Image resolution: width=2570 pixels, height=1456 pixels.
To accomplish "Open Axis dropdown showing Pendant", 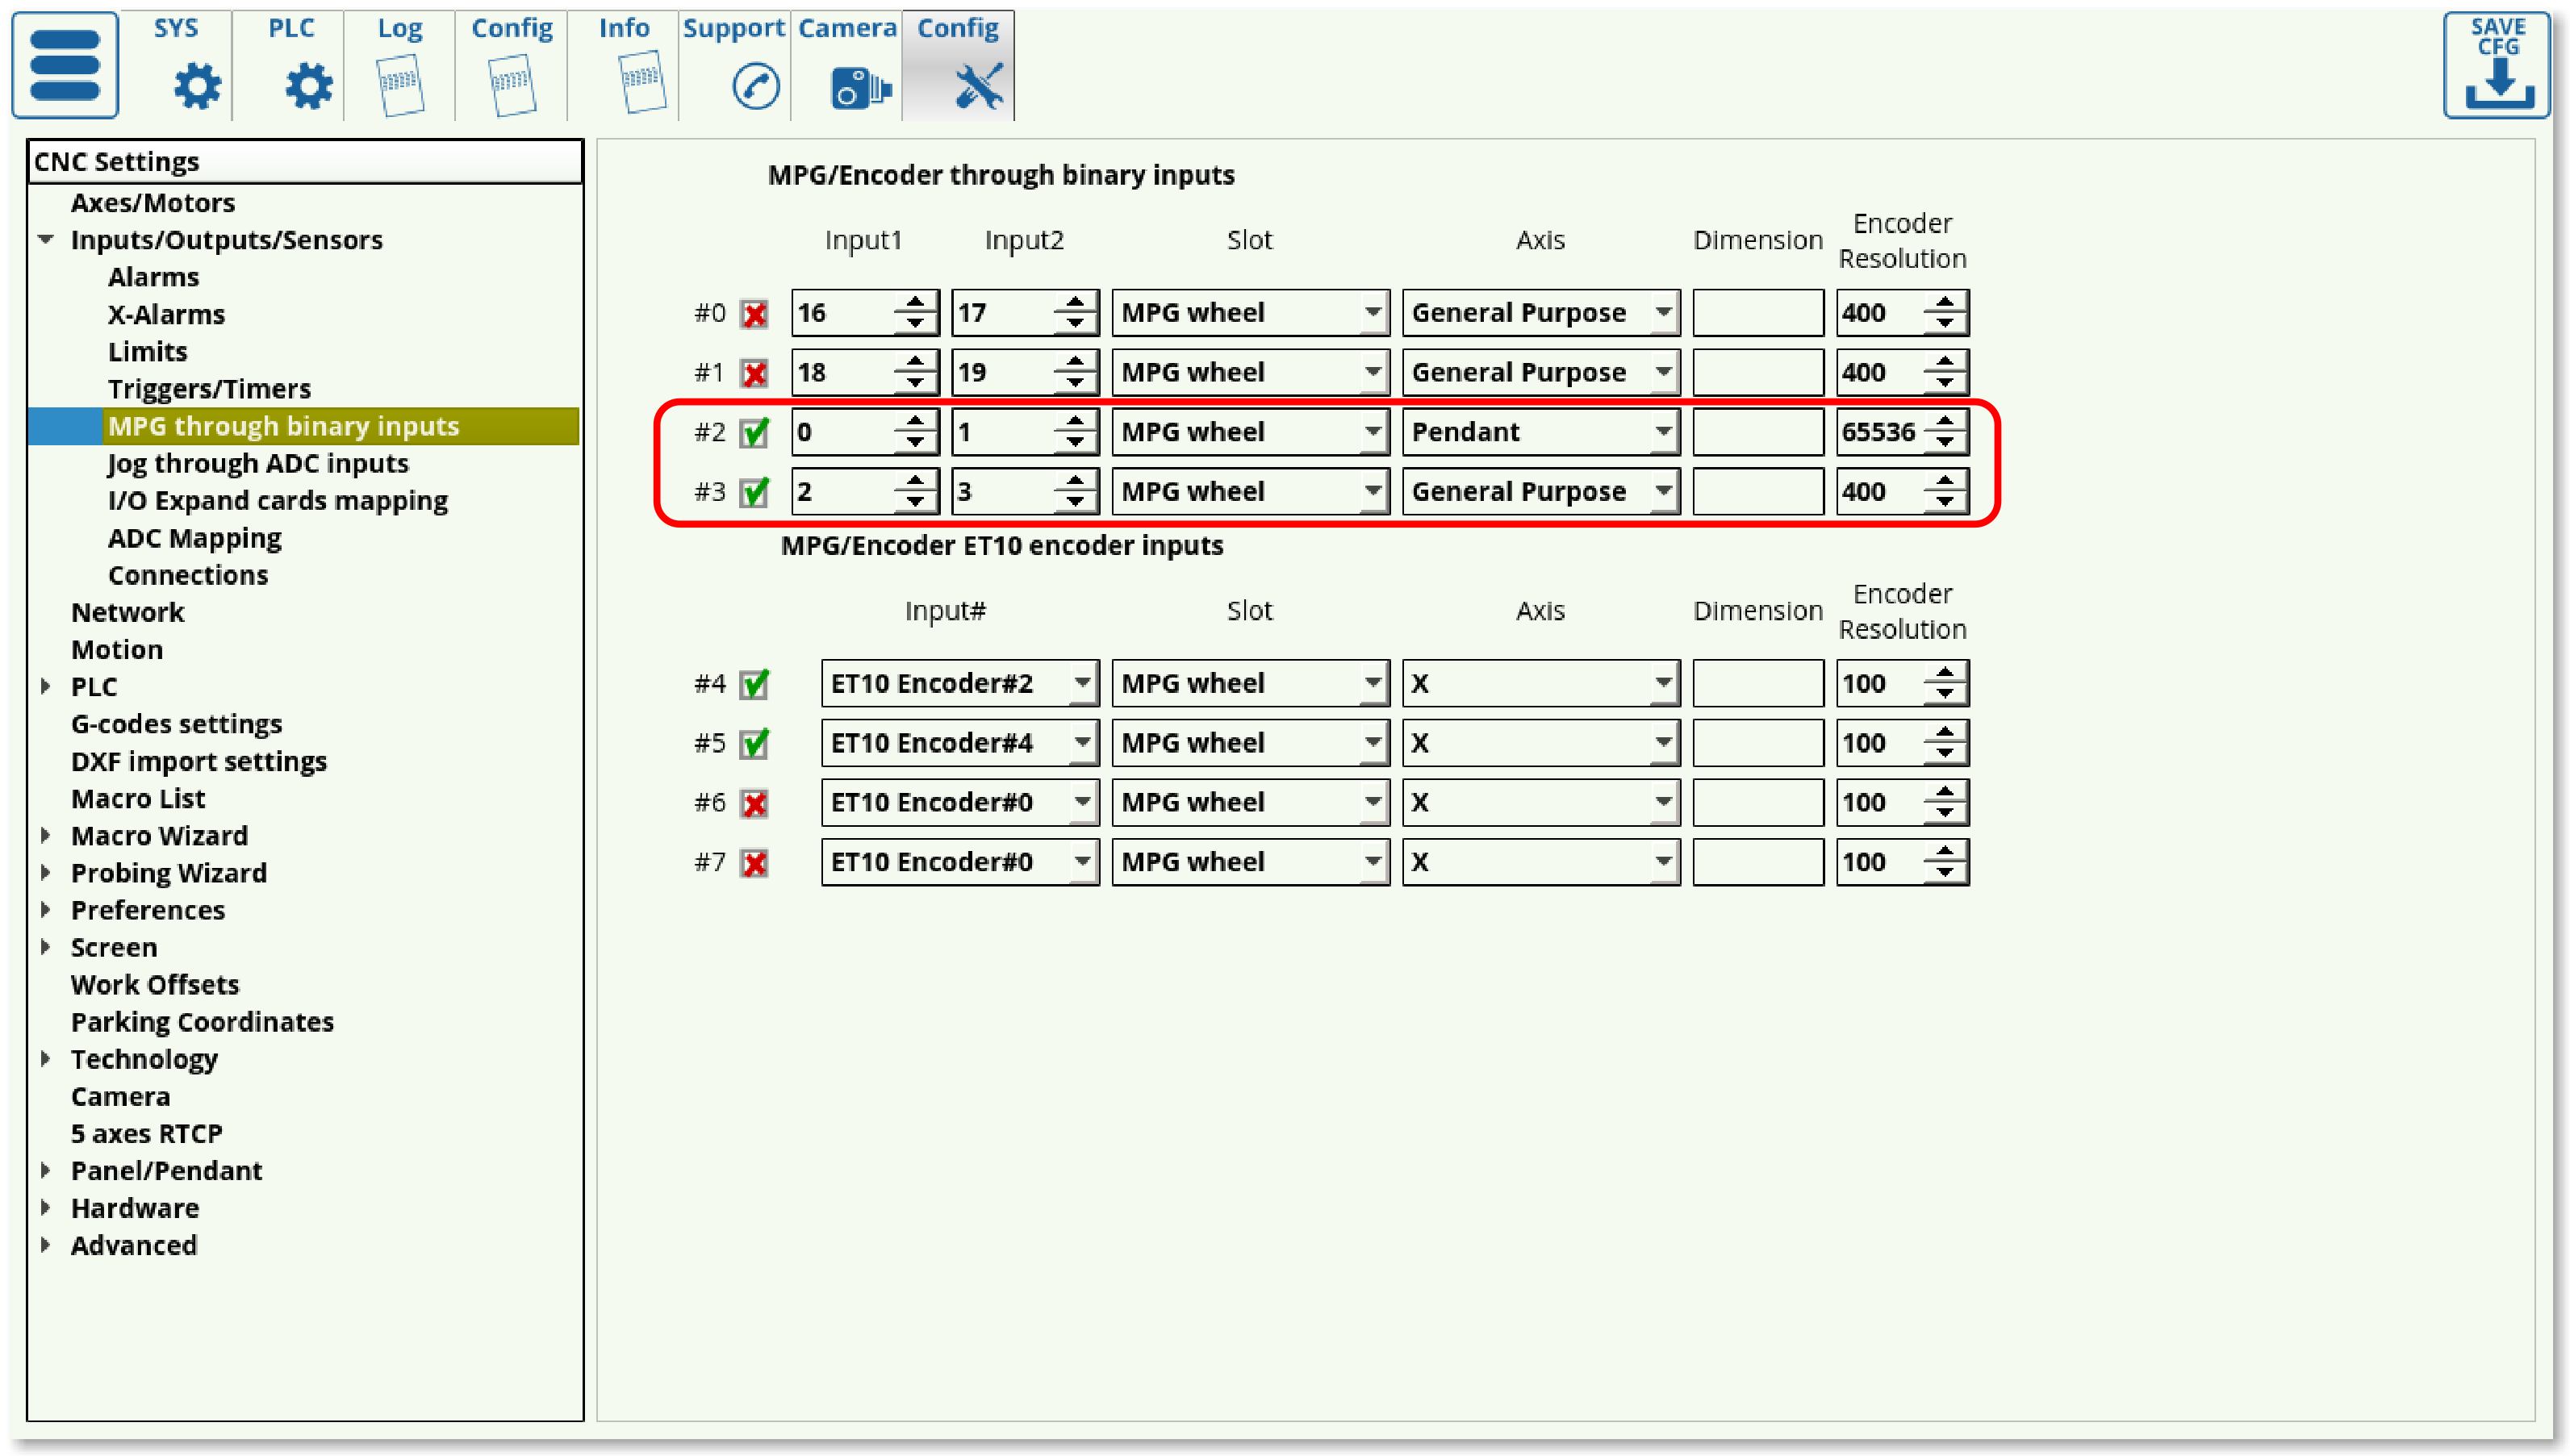I will coord(1540,432).
